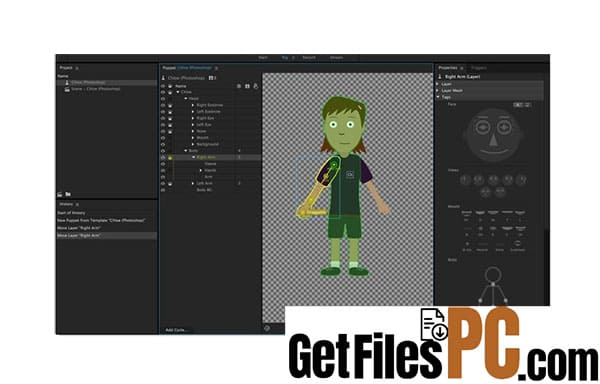Viewport: 600px width, 384px height.
Task: Hide the Body BG layer with its eye icon
Action: click(x=163, y=190)
